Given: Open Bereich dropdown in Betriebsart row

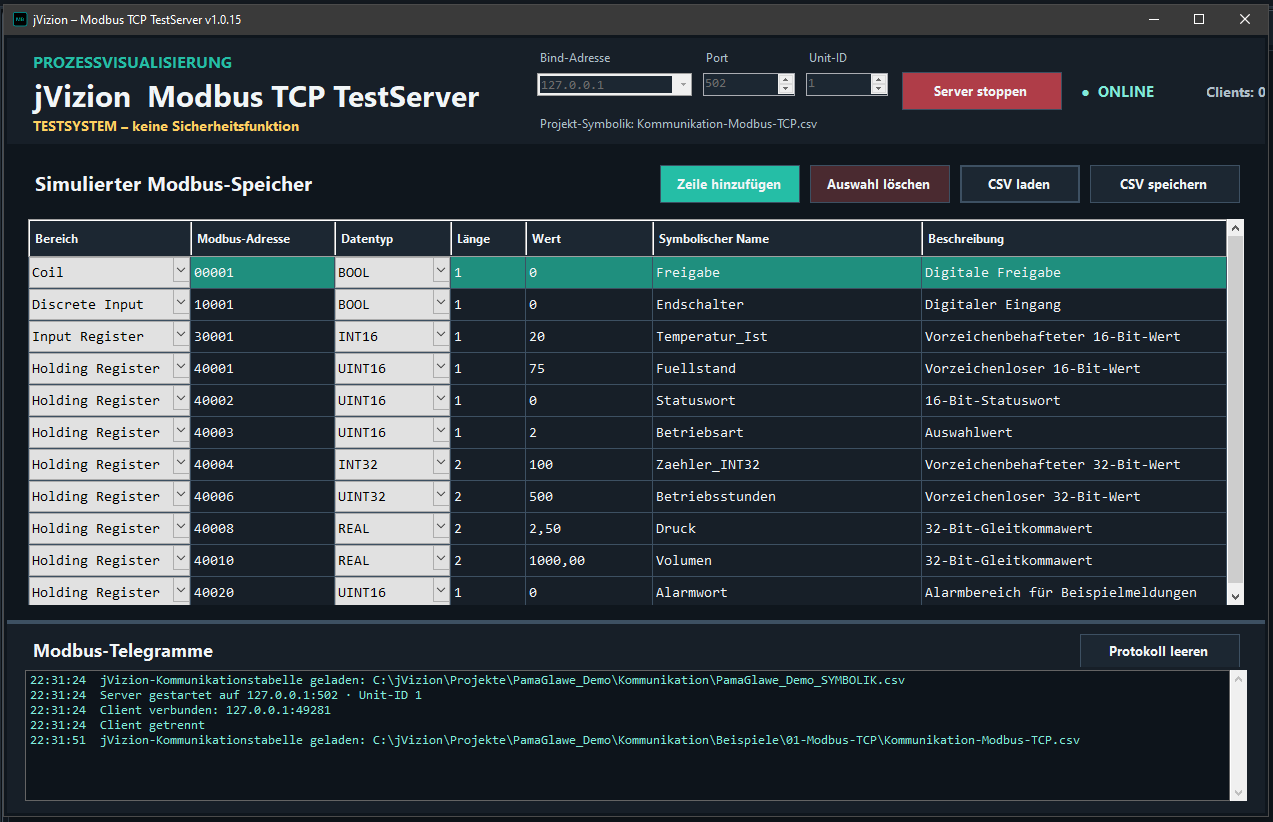Looking at the screenshot, I should (180, 431).
